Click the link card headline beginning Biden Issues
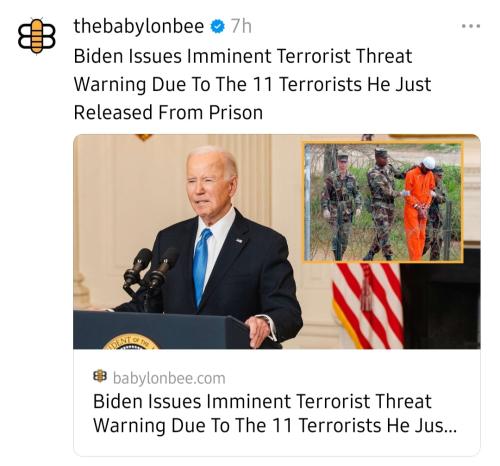The width and height of the screenshot is (500, 466). tap(262, 401)
